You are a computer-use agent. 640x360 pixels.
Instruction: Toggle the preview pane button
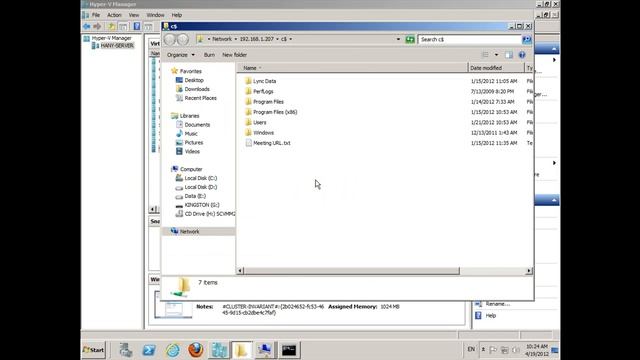tap(509, 55)
